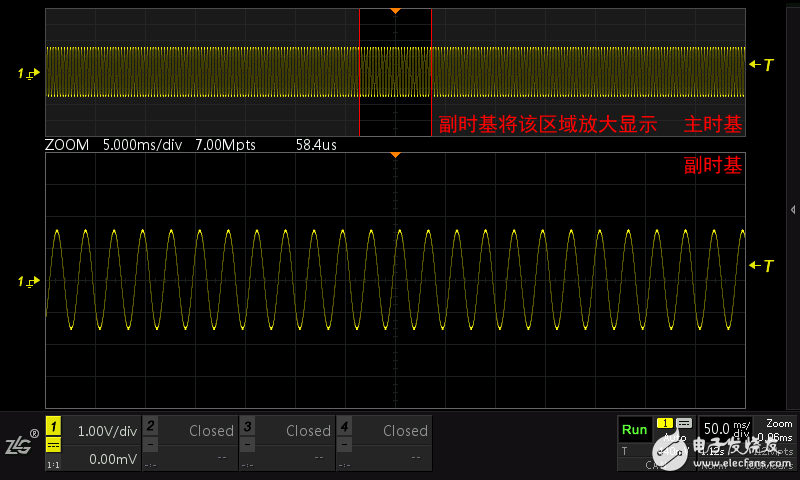Viewport: 800px width, 480px height.
Task: Click channel 1 DC coupling icon
Action: click(x=53, y=445)
